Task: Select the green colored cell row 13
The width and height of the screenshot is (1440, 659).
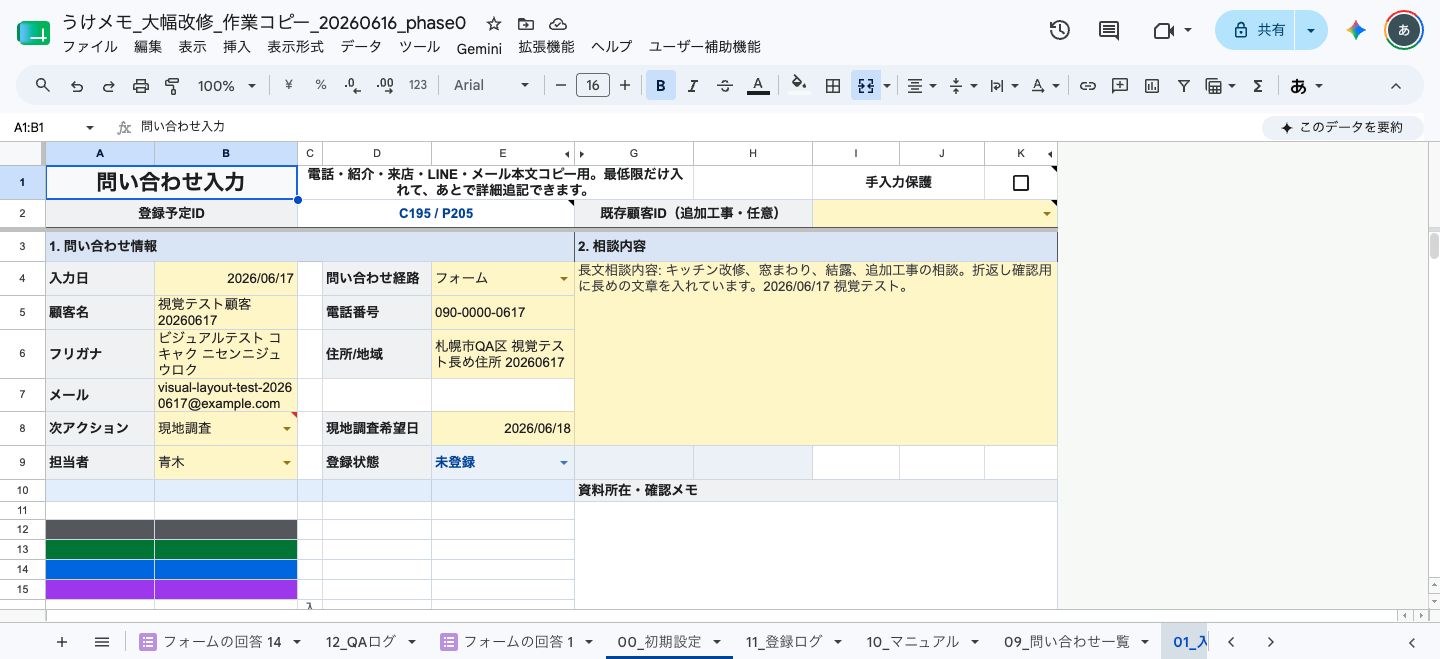Action: pyautogui.click(x=171, y=549)
